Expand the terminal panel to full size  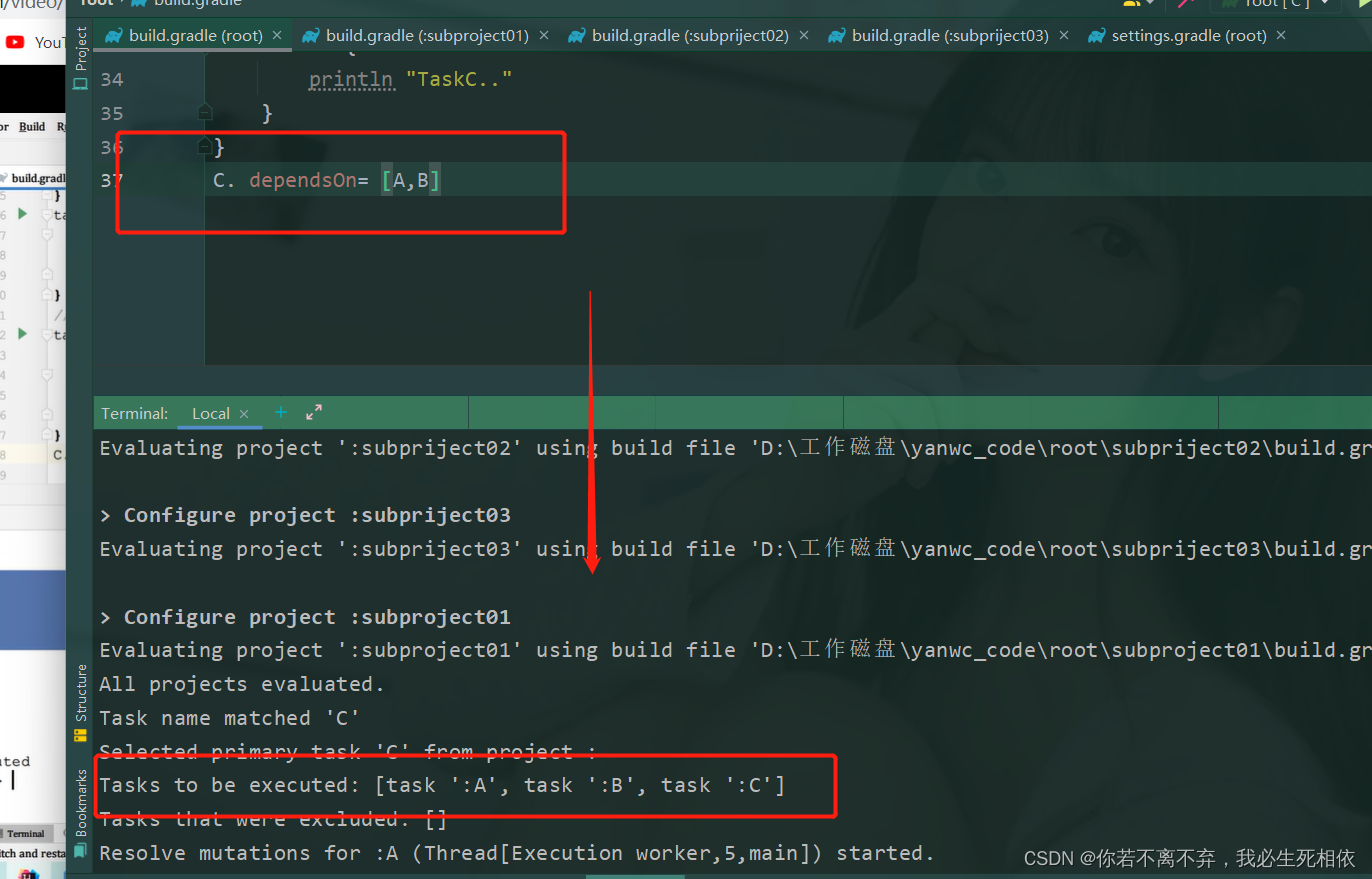[314, 412]
